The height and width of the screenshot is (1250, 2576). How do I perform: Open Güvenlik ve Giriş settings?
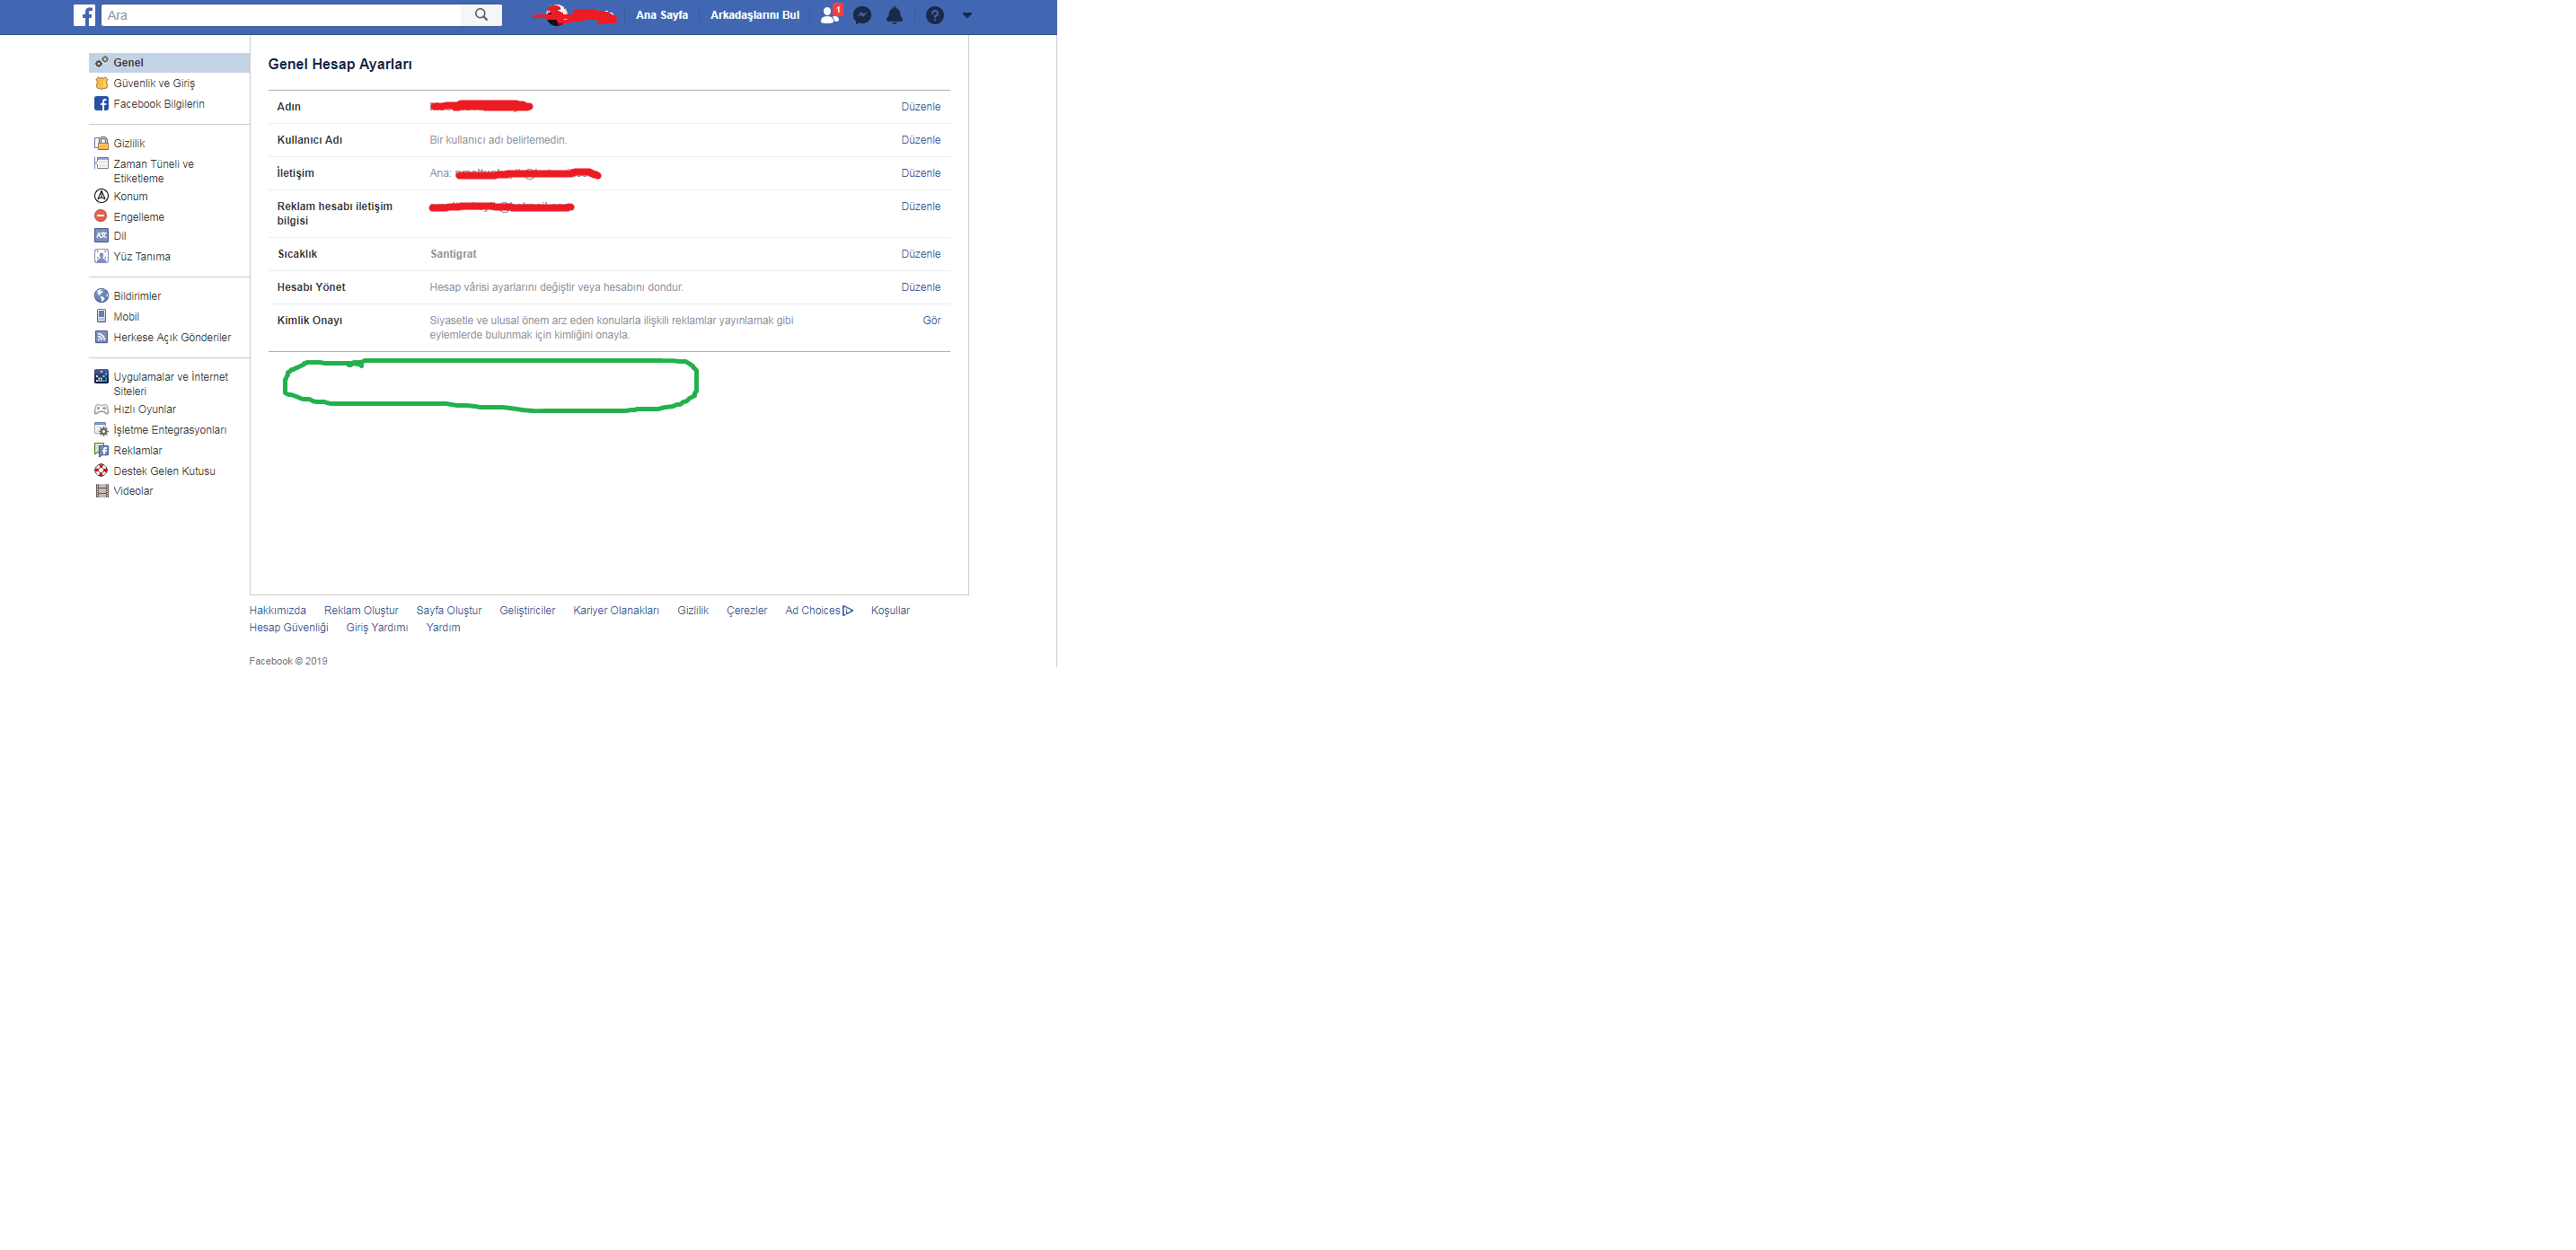154,83
